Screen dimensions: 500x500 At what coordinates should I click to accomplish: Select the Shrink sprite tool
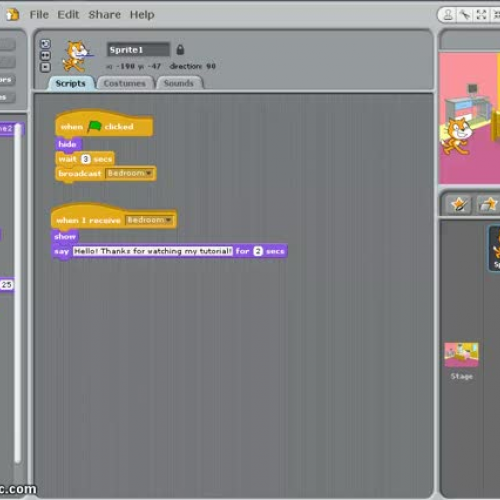(x=496, y=15)
